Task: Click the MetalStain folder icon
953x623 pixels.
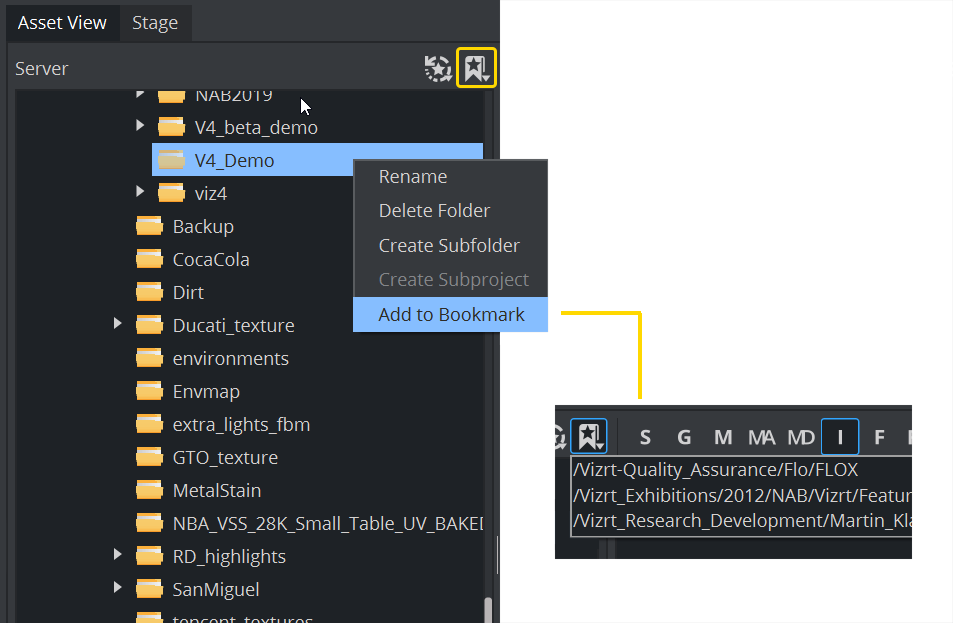Action: coord(149,491)
